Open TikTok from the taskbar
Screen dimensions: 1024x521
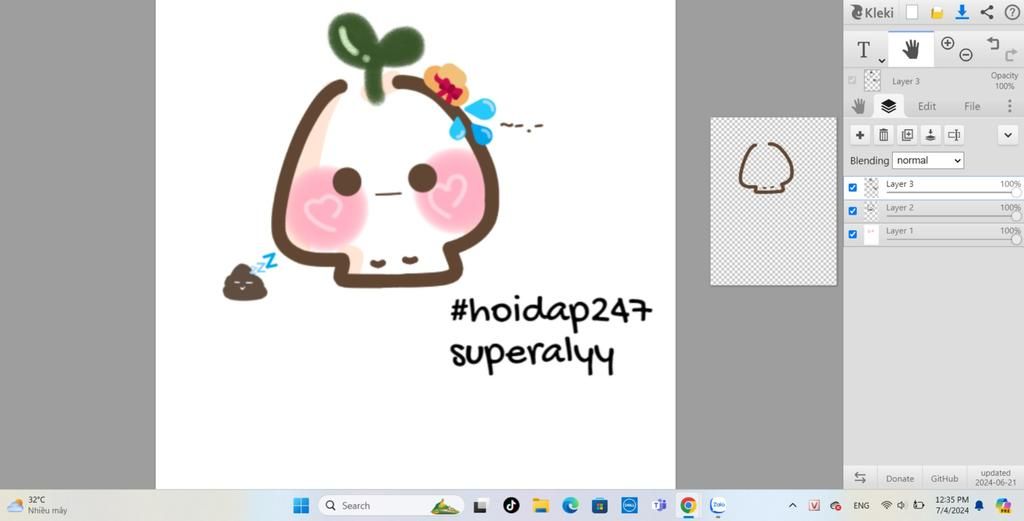tap(511, 505)
